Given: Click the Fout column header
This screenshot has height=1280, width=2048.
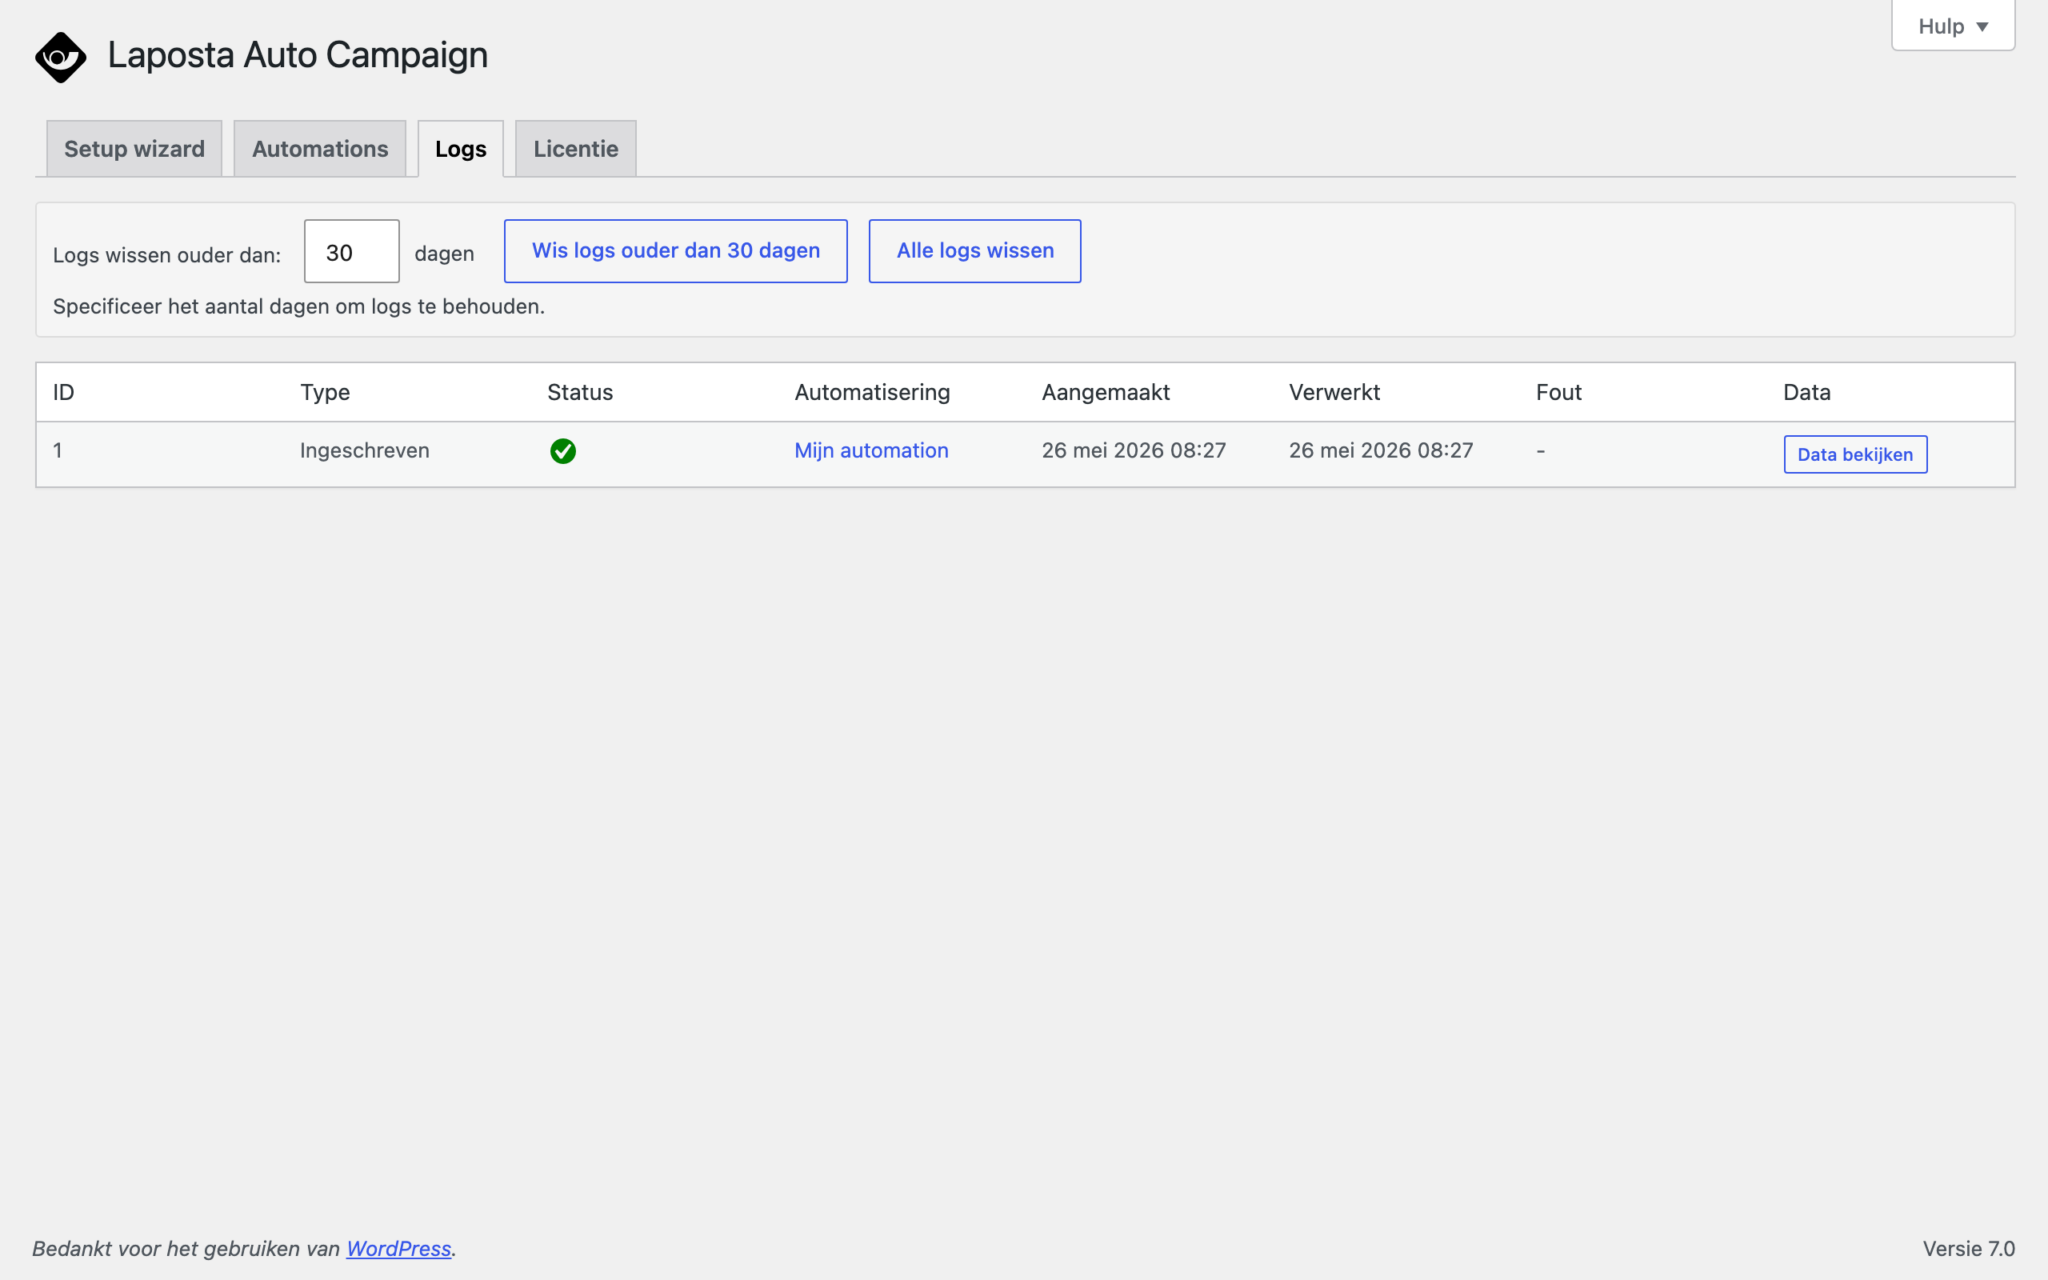Looking at the screenshot, I should pos(1559,392).
